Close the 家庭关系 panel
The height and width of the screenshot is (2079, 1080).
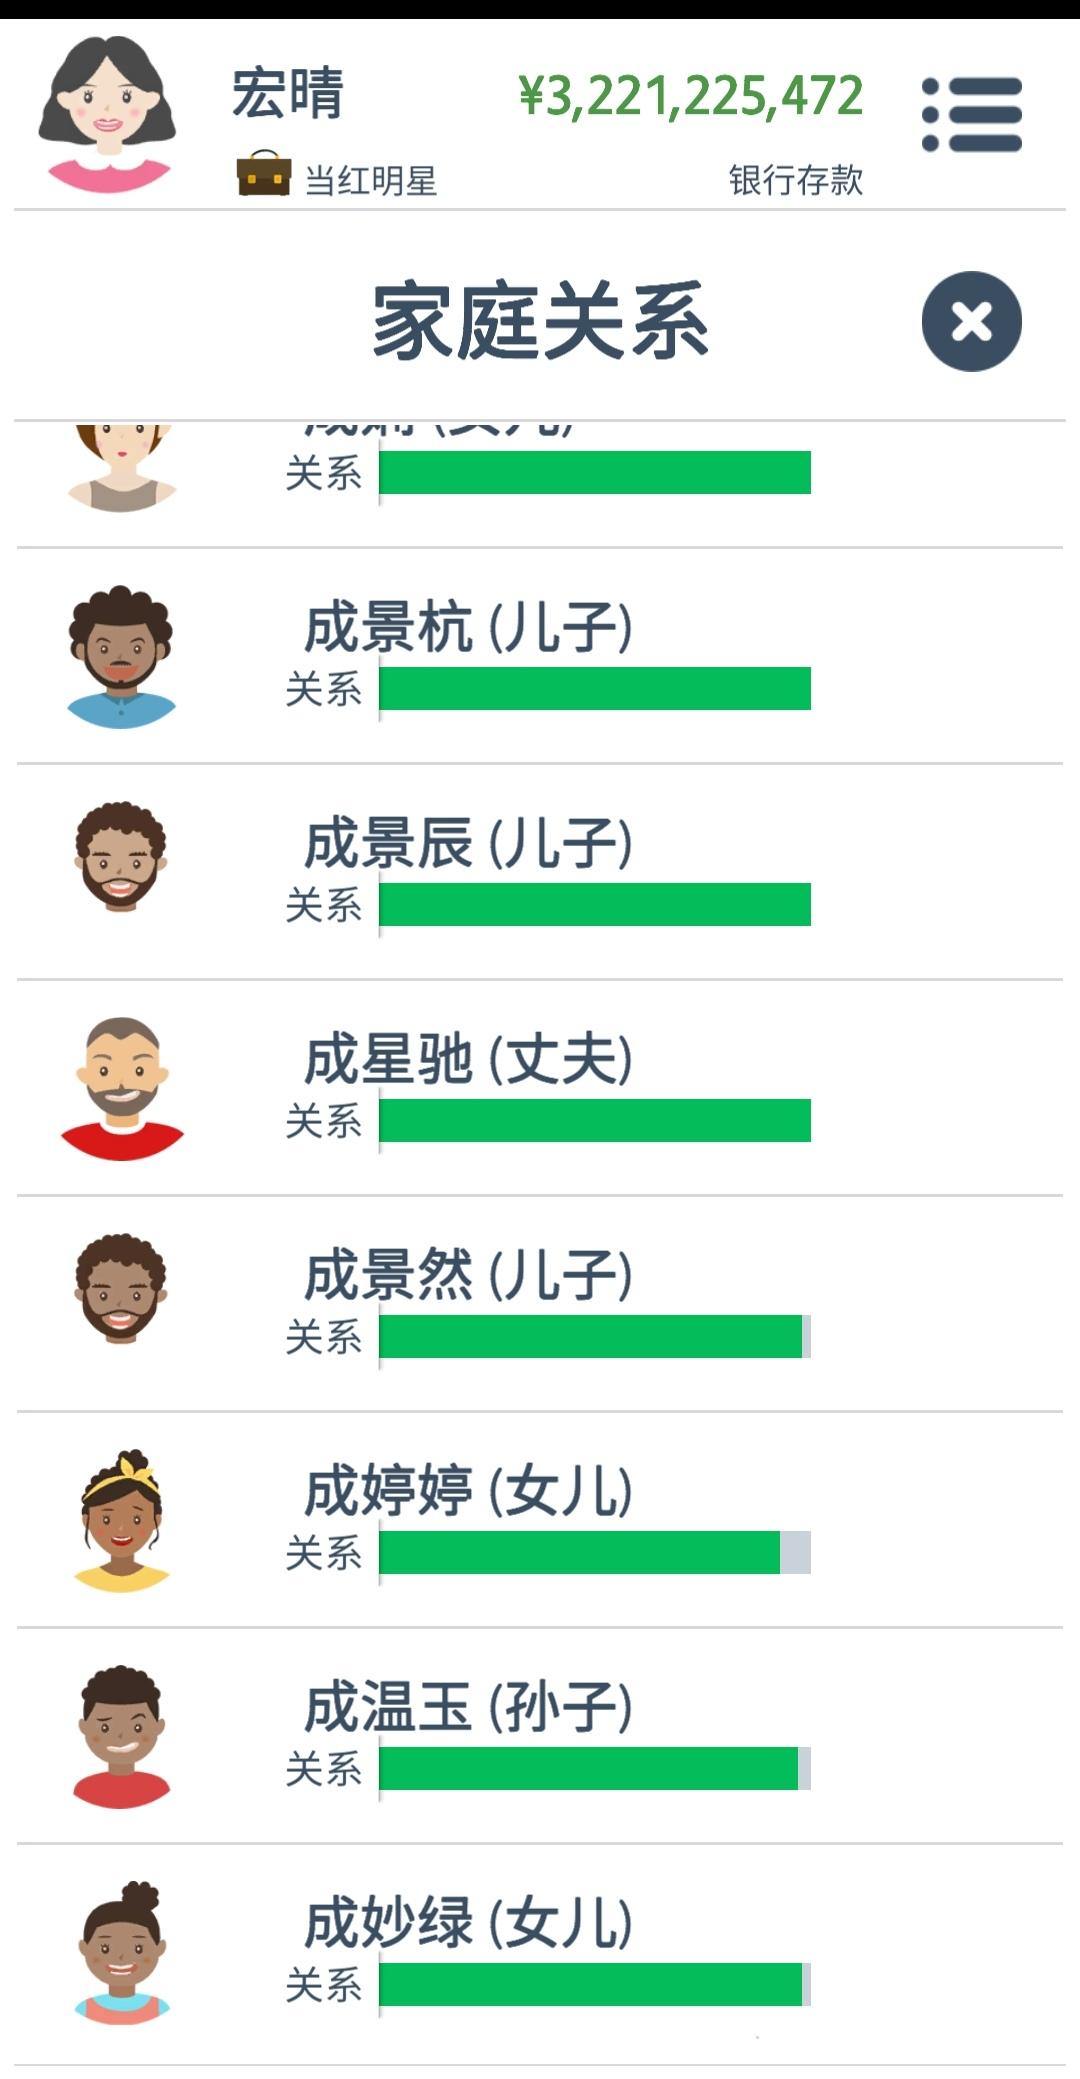(971, 321)
